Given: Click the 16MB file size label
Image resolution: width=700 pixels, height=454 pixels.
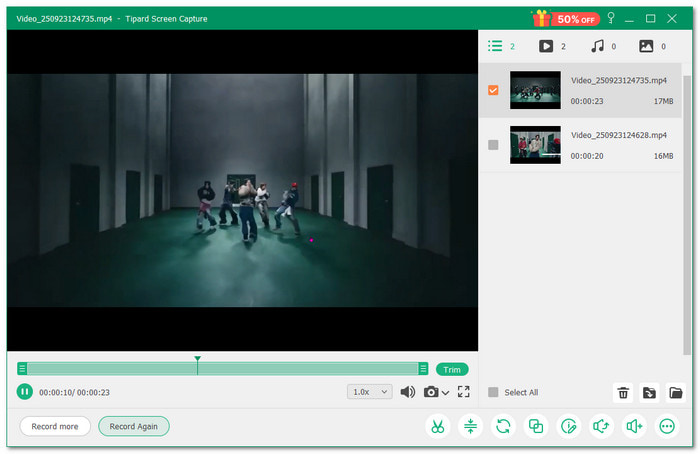Looking at the screenshot, I should pyautogui.click(x=663, y=156).
